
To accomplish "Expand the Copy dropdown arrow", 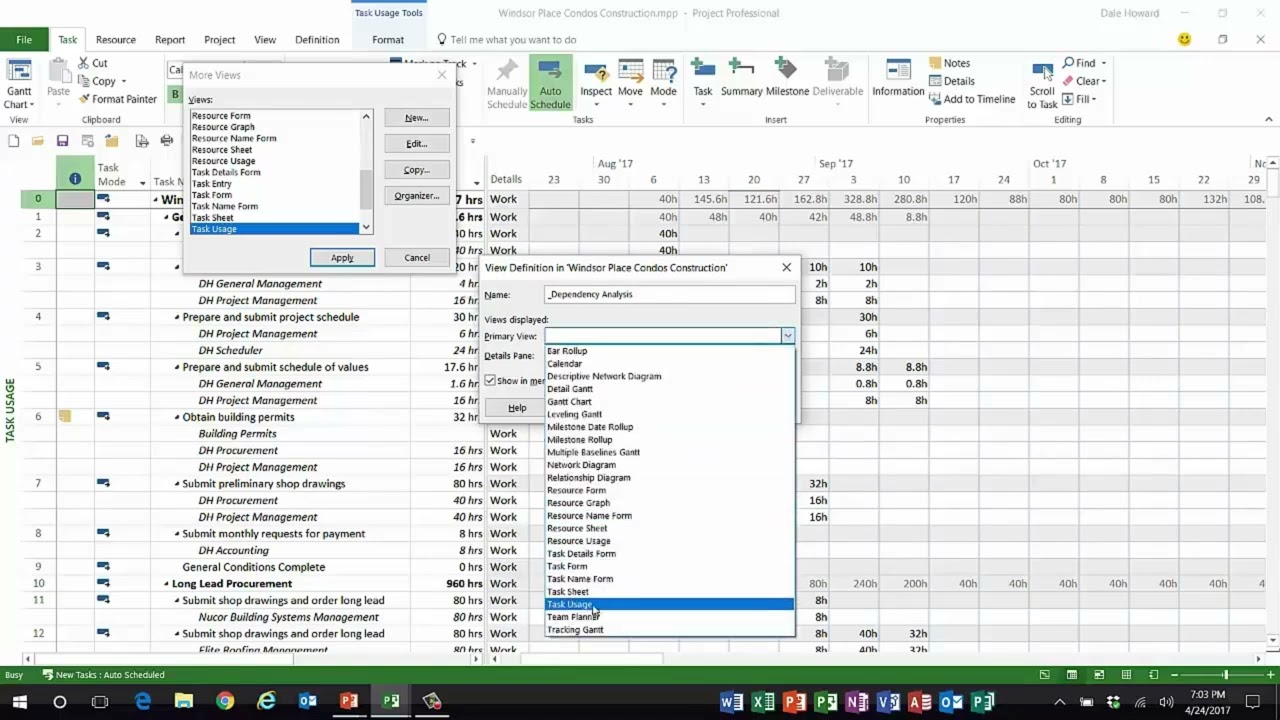I will pyautogui.click(x=123, y=82).
